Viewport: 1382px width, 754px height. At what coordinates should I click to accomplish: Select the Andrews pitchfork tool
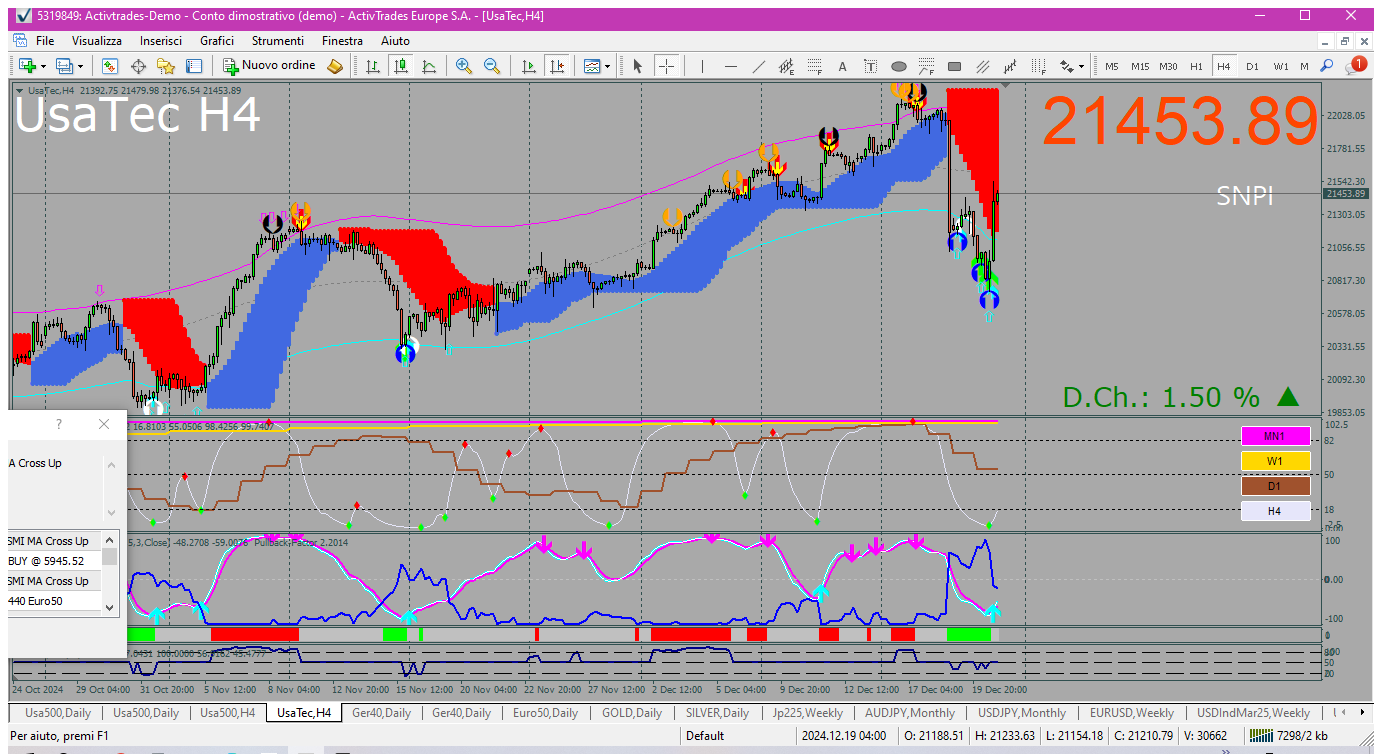click(x=1011, y=66)
